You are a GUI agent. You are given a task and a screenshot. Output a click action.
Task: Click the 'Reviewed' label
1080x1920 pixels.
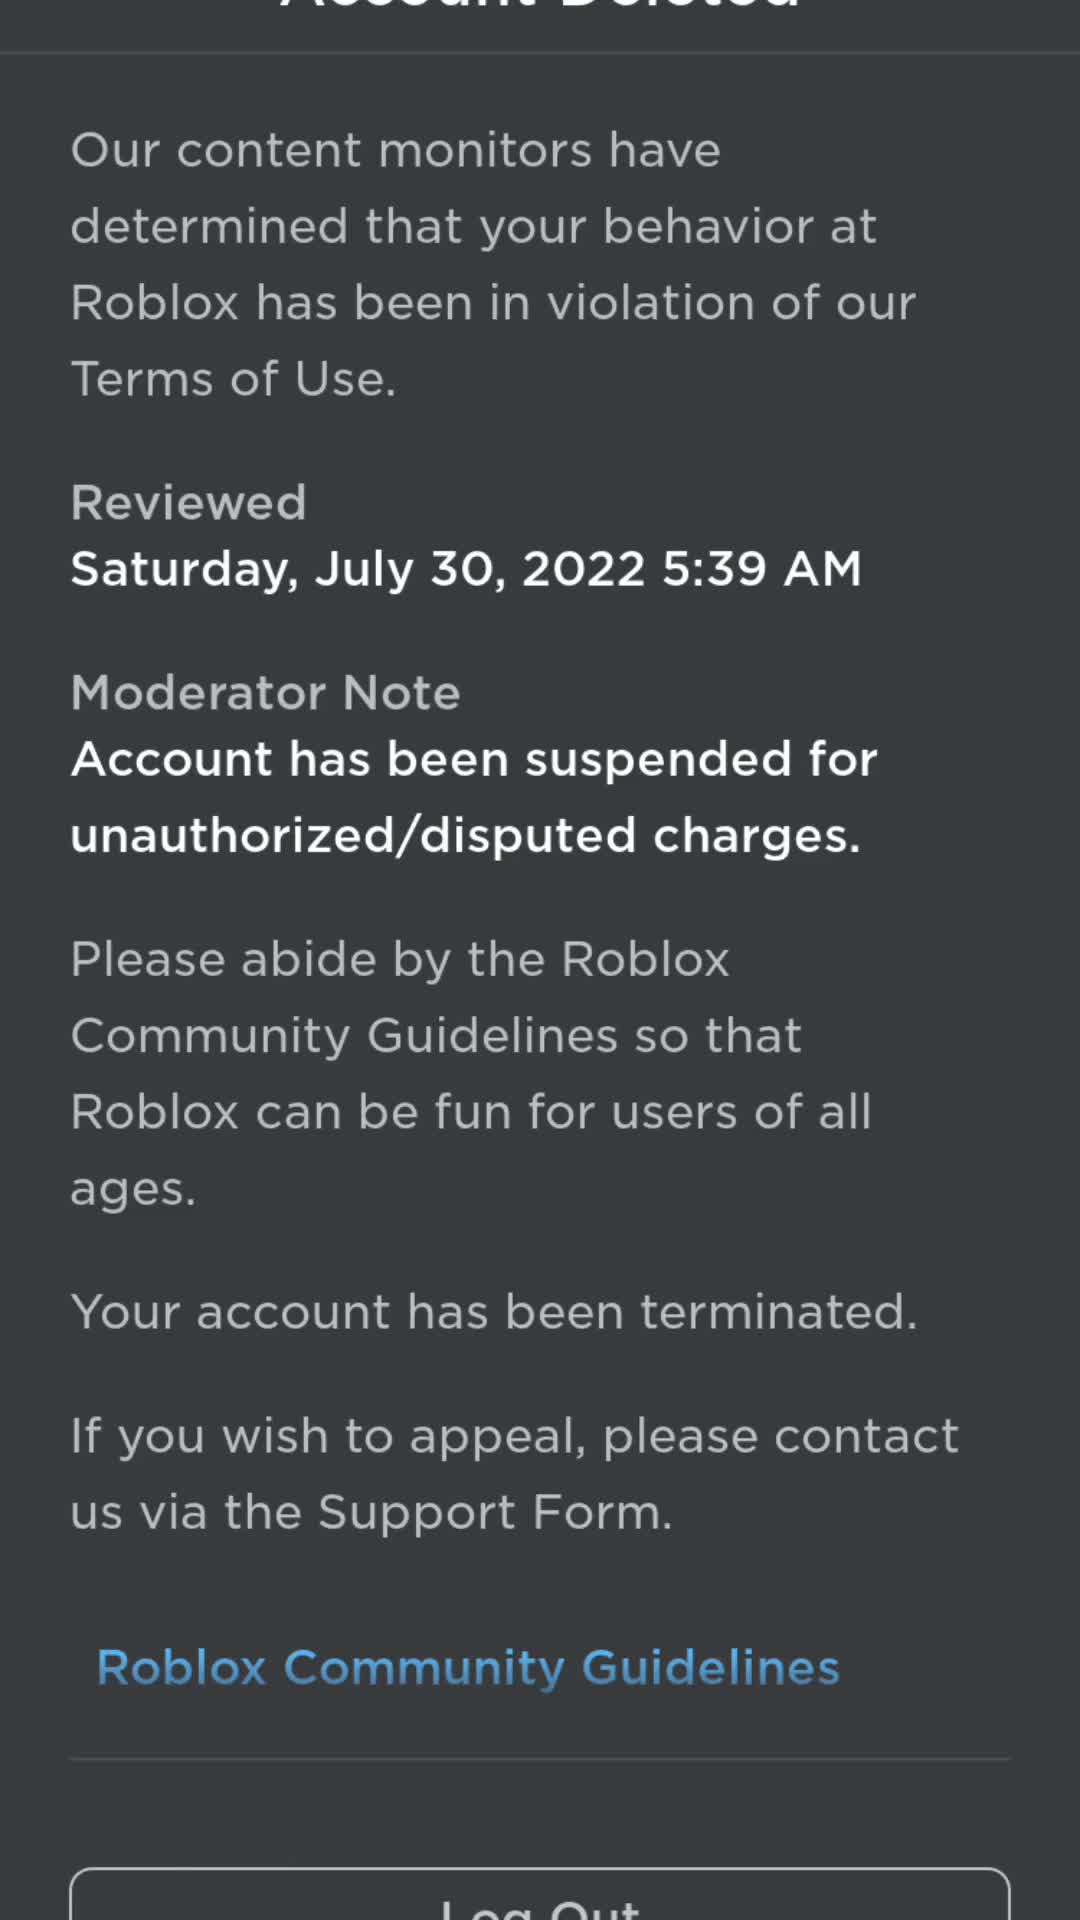point(188,503)
